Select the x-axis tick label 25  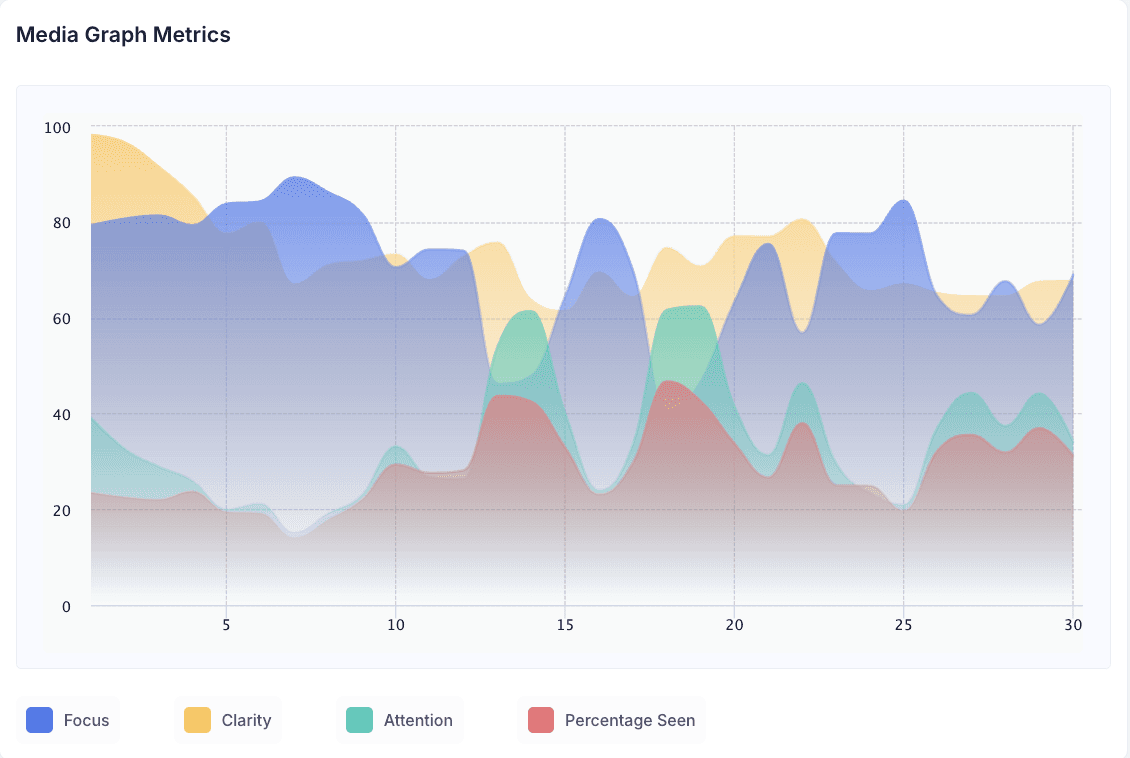[904, 625]
